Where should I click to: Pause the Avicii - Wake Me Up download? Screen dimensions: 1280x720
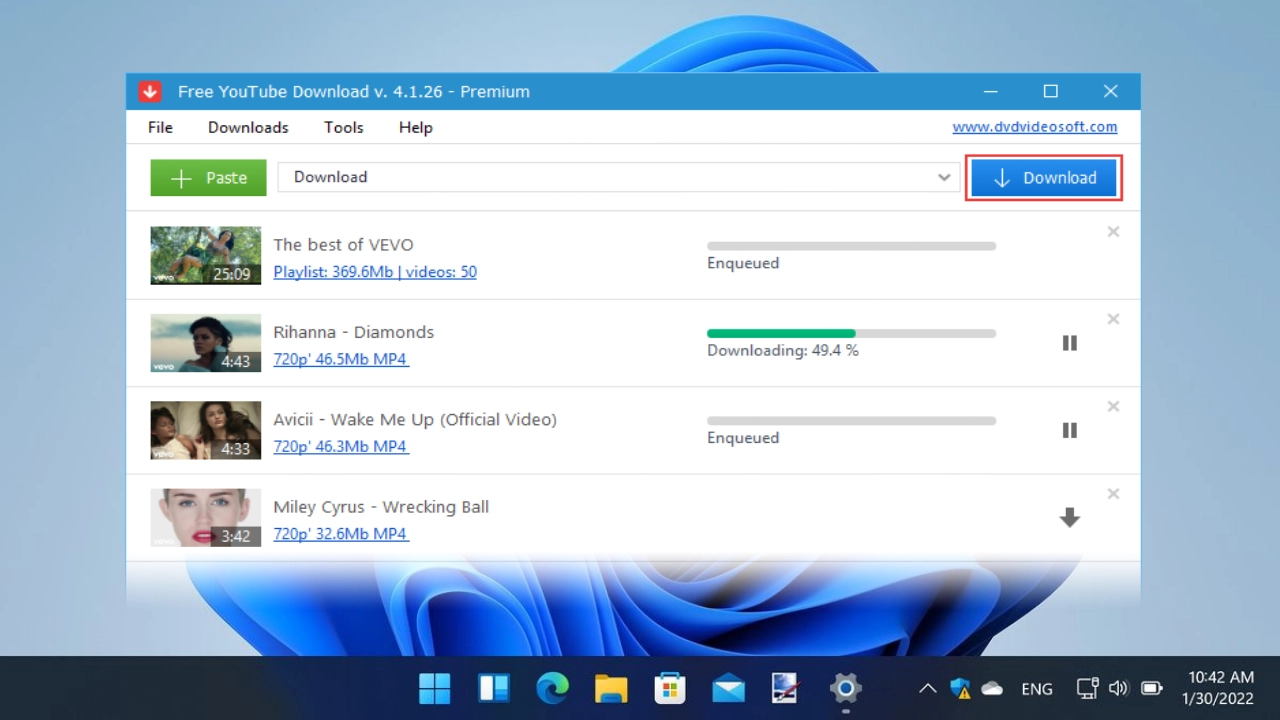click(x=1070, y=430)
